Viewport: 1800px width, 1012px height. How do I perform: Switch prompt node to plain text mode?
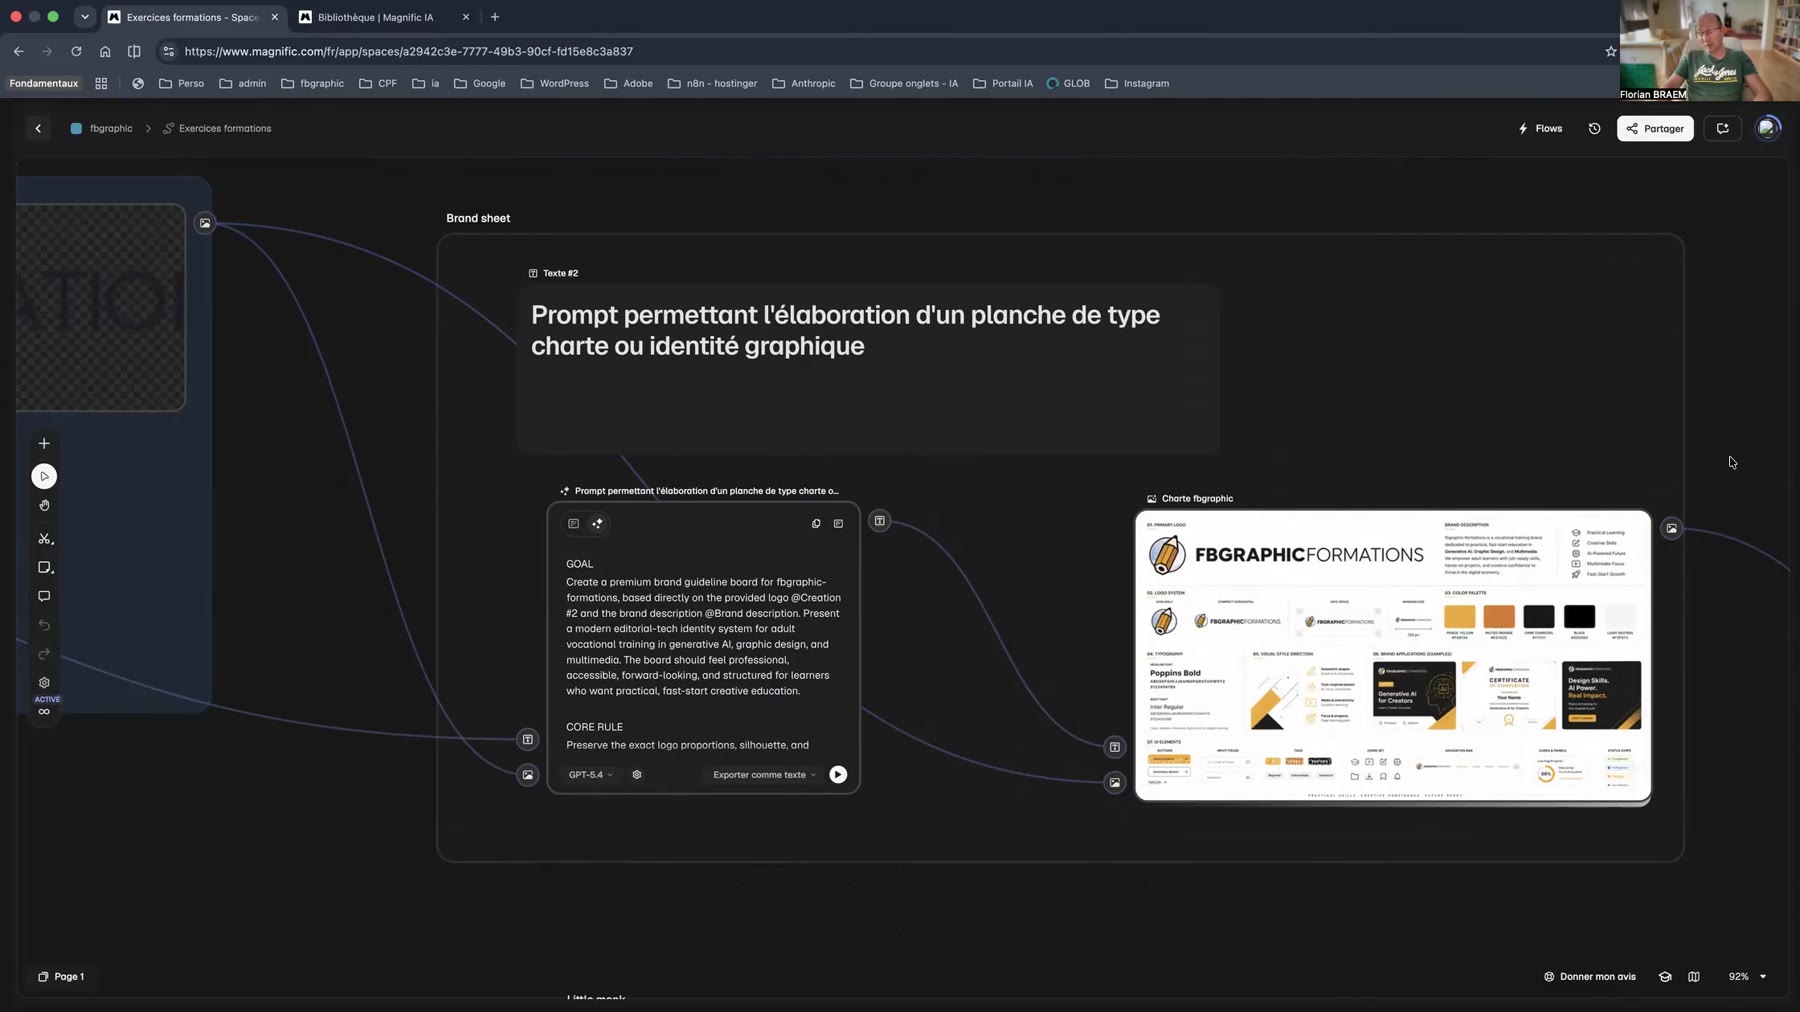coord(573,524)
